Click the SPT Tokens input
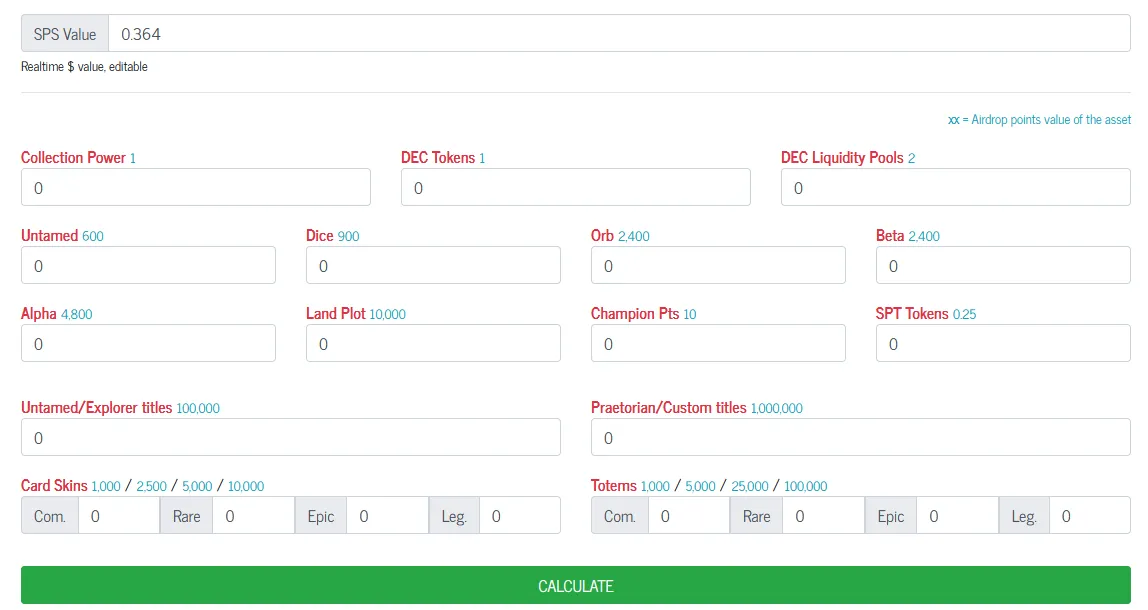The height and width of the screenshot is (610, 1148). click(x=1003, y=343)
